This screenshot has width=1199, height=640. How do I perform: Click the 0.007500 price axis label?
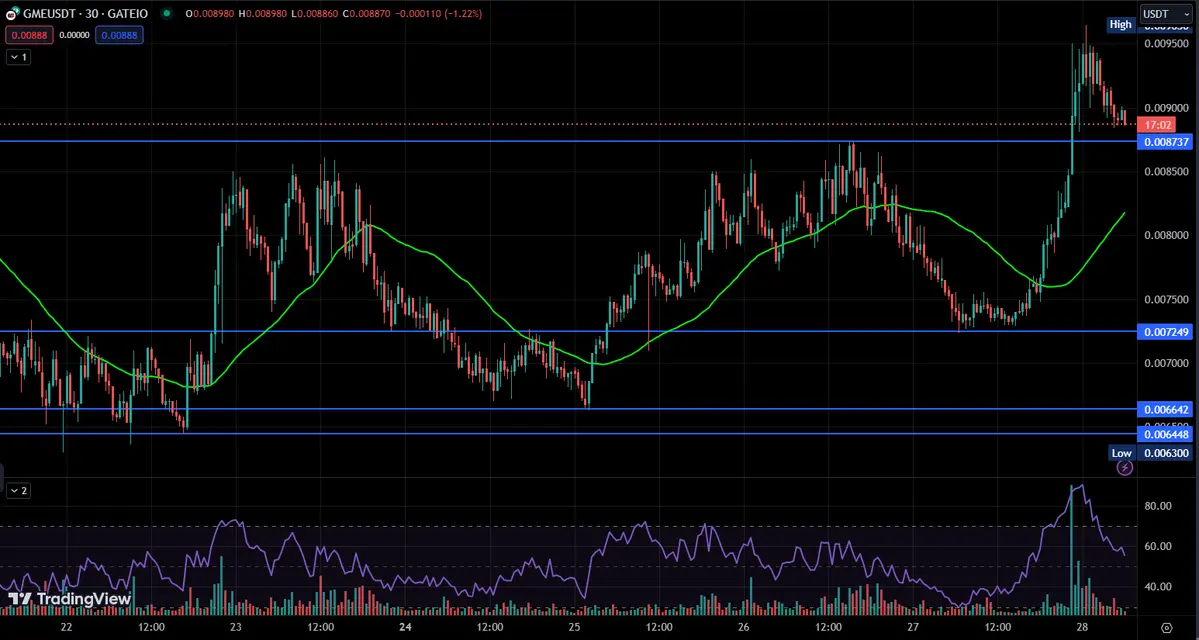pyautogui.click(x=1166, y=300)
